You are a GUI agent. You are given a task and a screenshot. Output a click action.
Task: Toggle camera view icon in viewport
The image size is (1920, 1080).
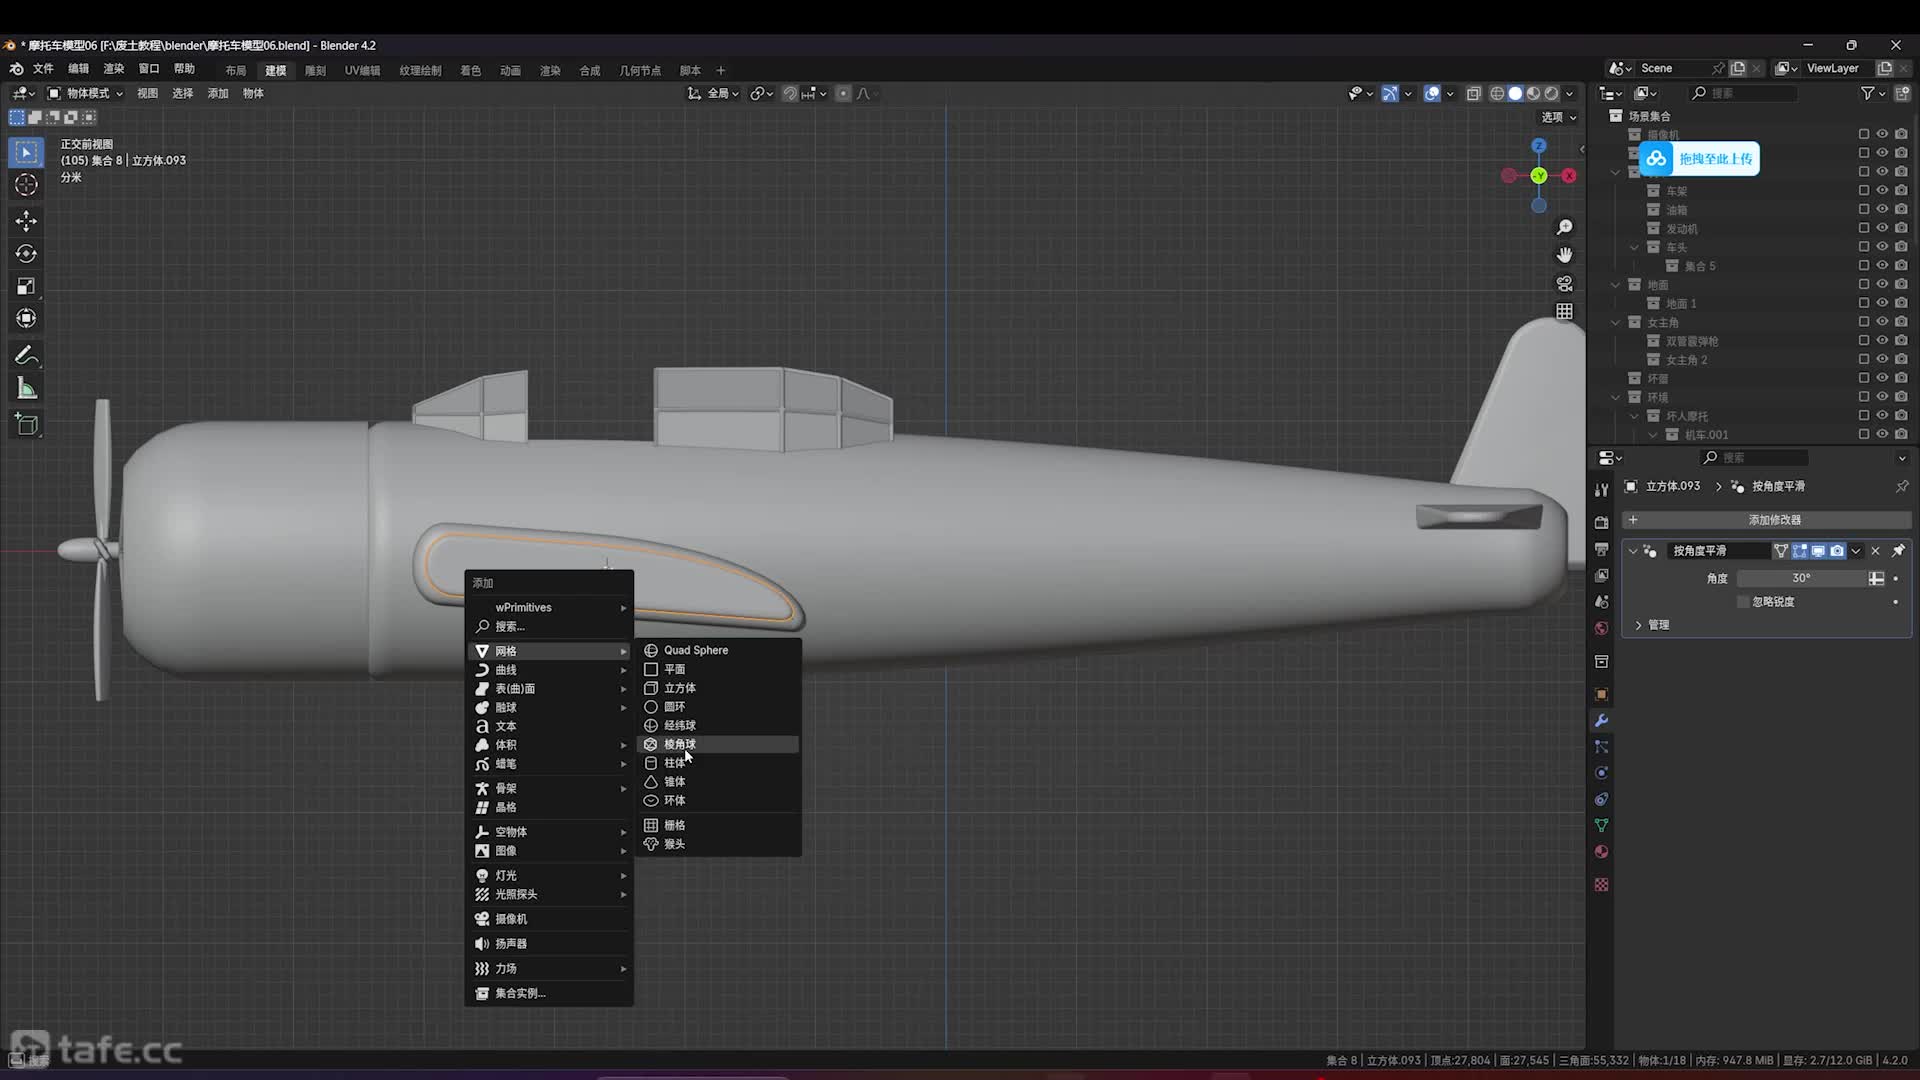coord(1565,284)
